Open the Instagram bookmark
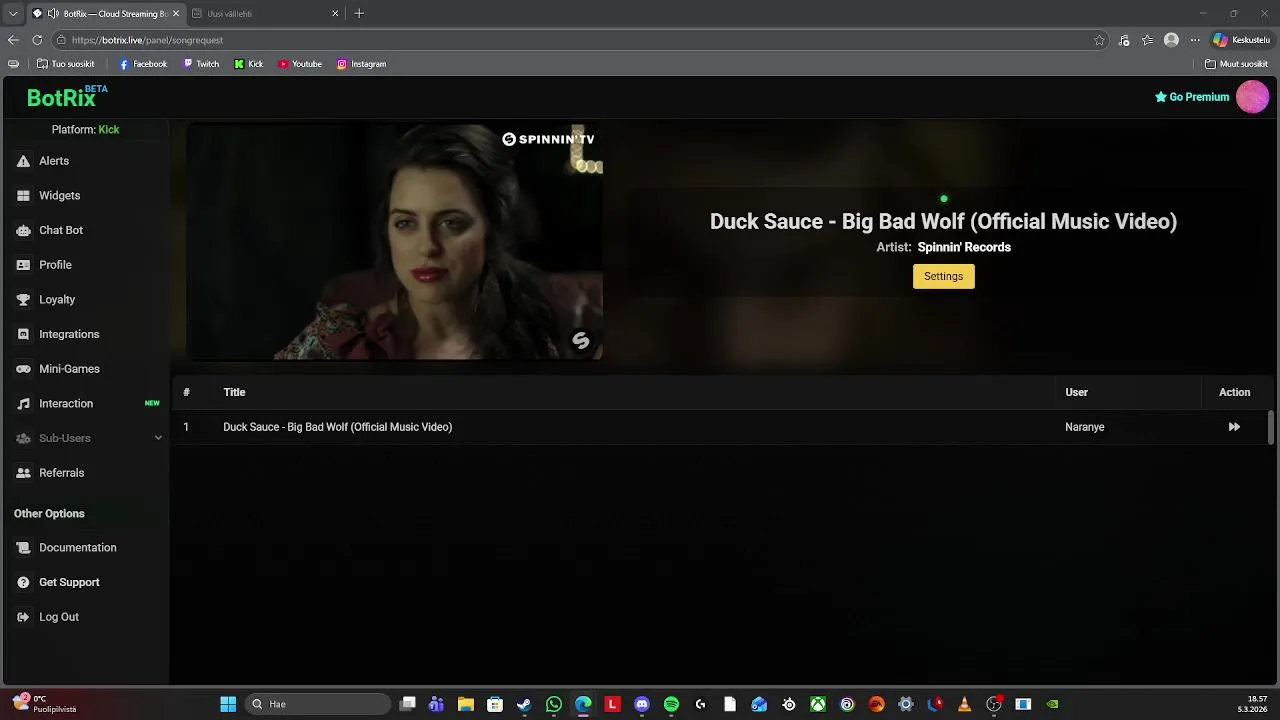Screen dimensions: 1280x720 [361, 64]
